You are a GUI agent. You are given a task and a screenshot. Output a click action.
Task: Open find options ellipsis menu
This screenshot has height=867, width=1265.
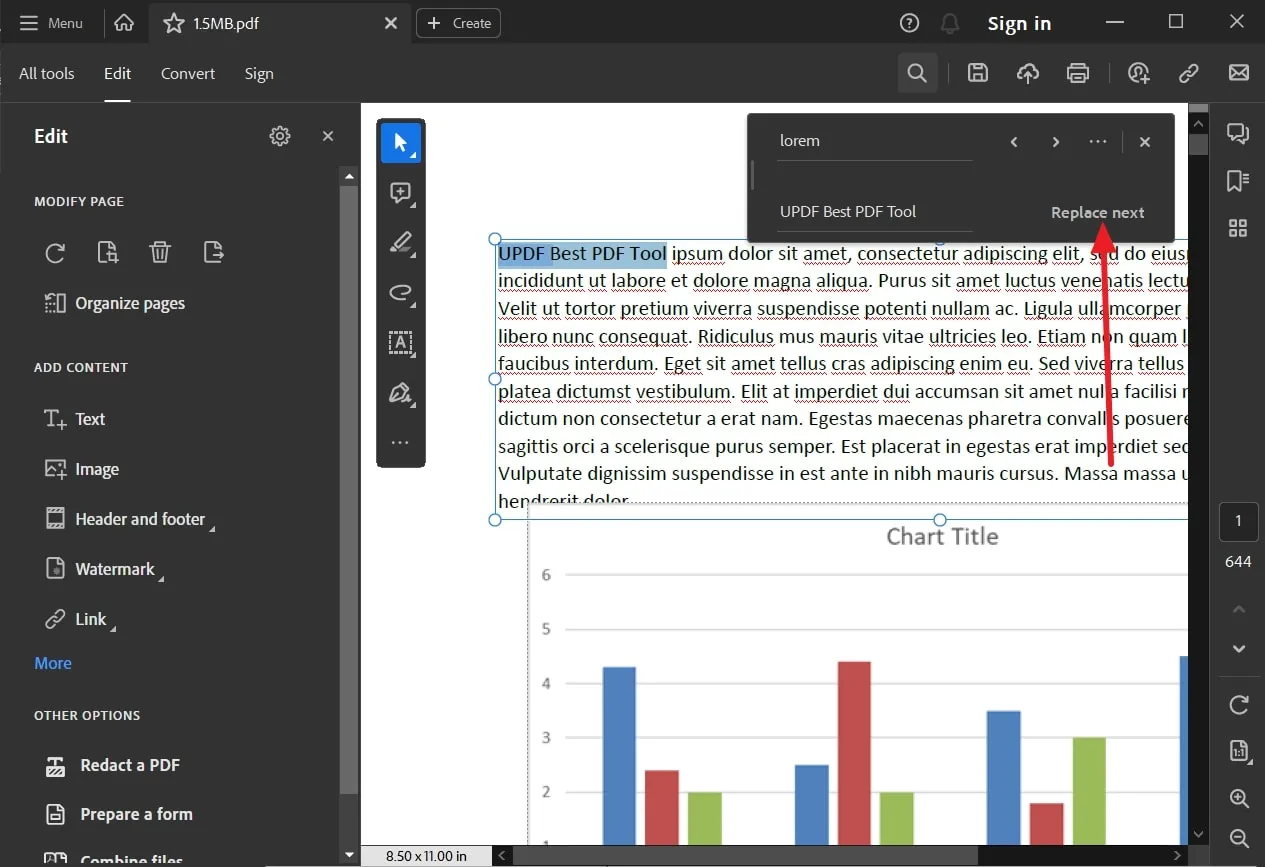pyautogui.click(x=1098, y=142)
